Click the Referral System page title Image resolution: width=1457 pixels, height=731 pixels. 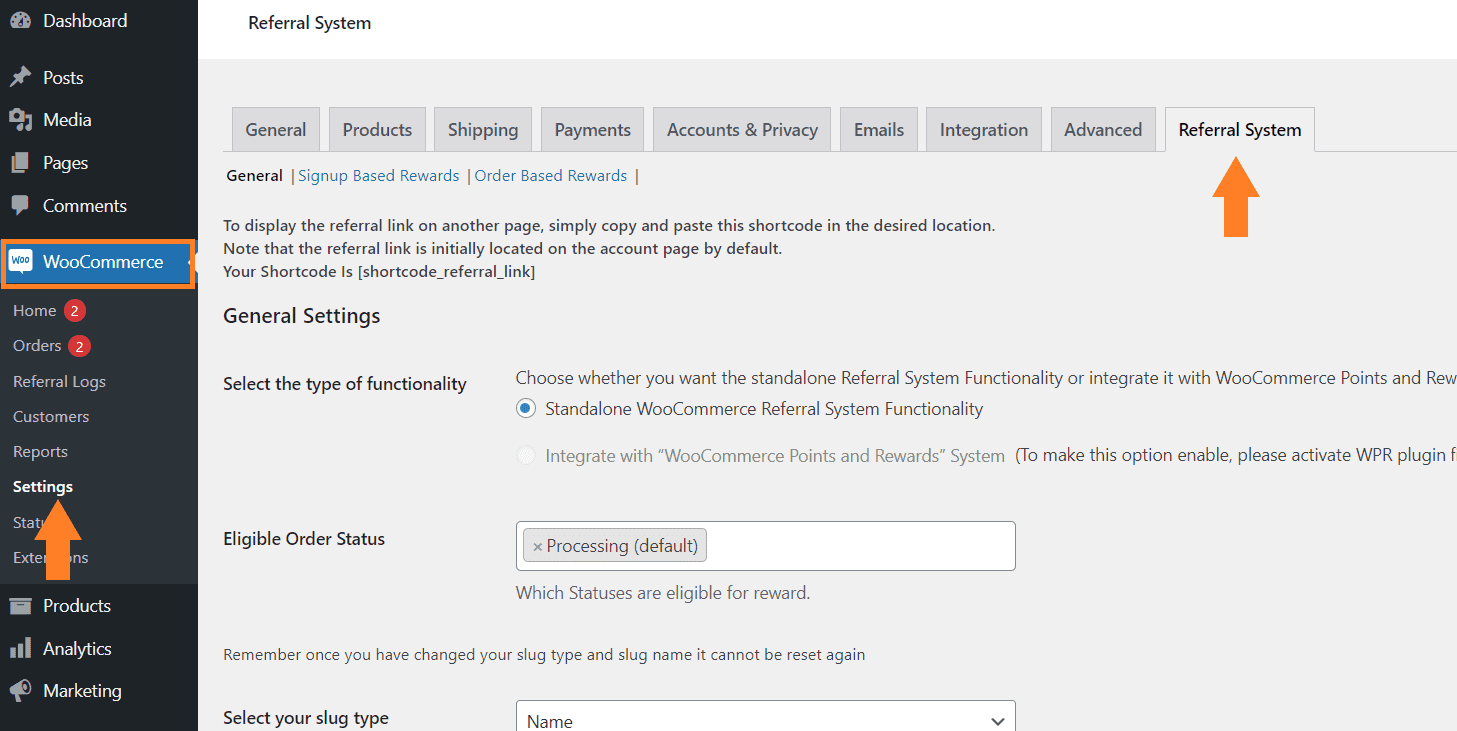(x=310, y=23)
